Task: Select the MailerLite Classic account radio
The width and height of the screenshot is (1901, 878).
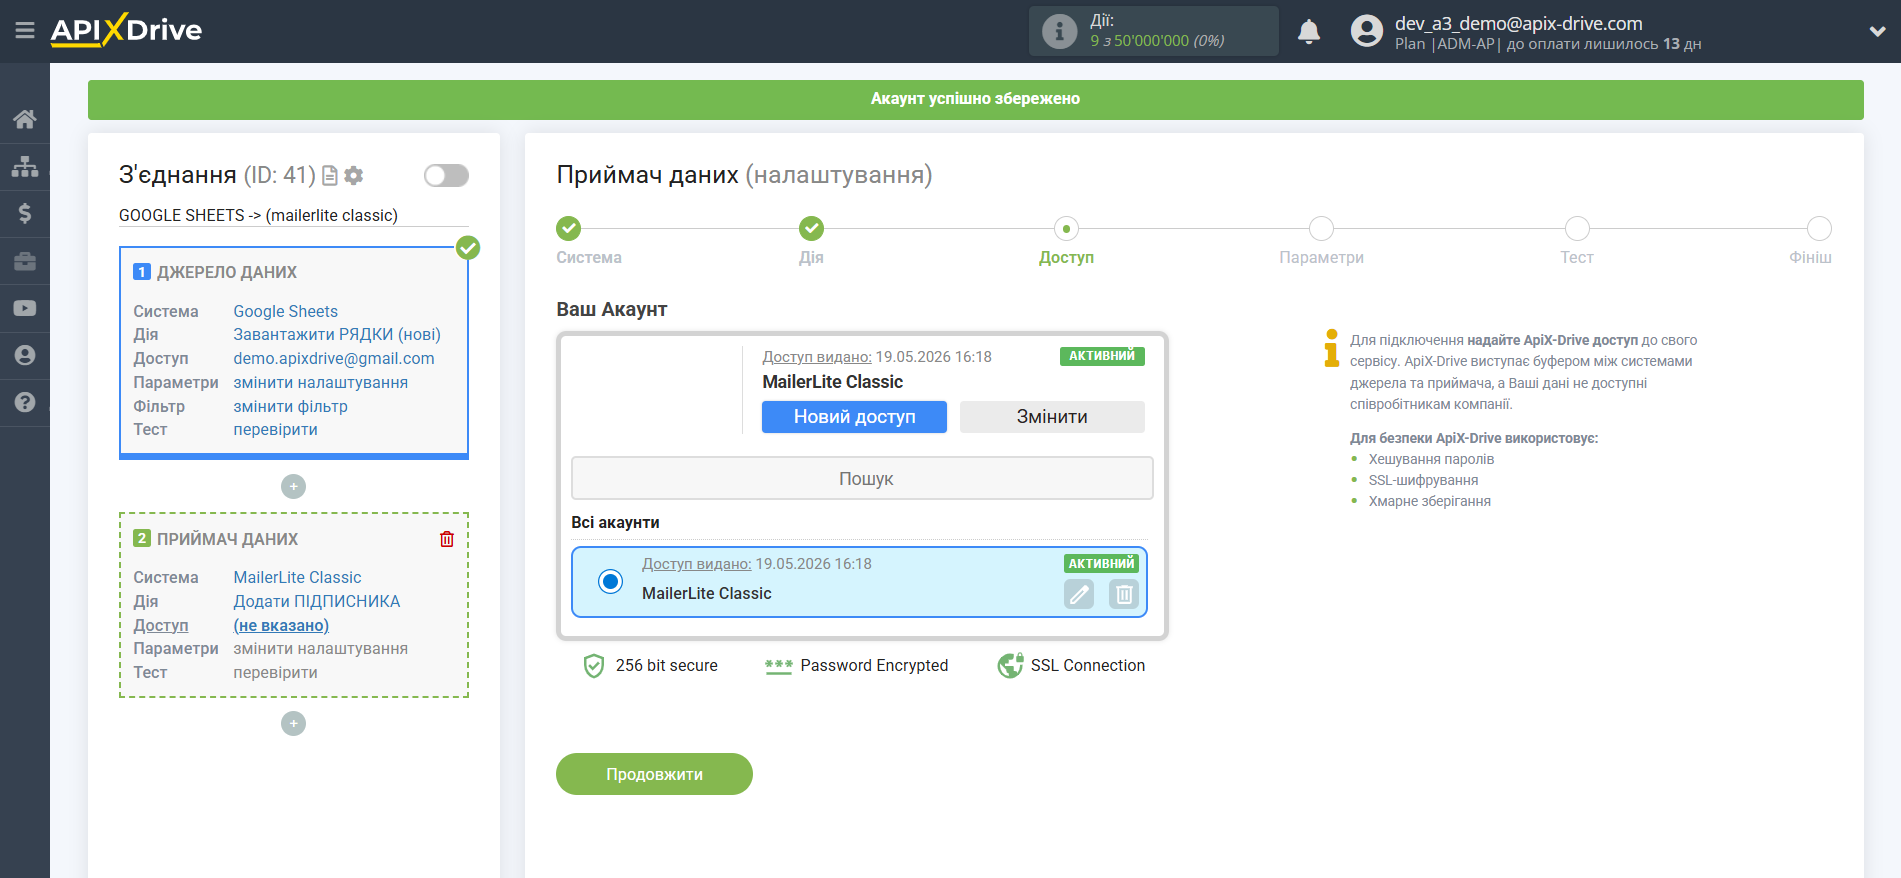Action: (x=610, y=581)
